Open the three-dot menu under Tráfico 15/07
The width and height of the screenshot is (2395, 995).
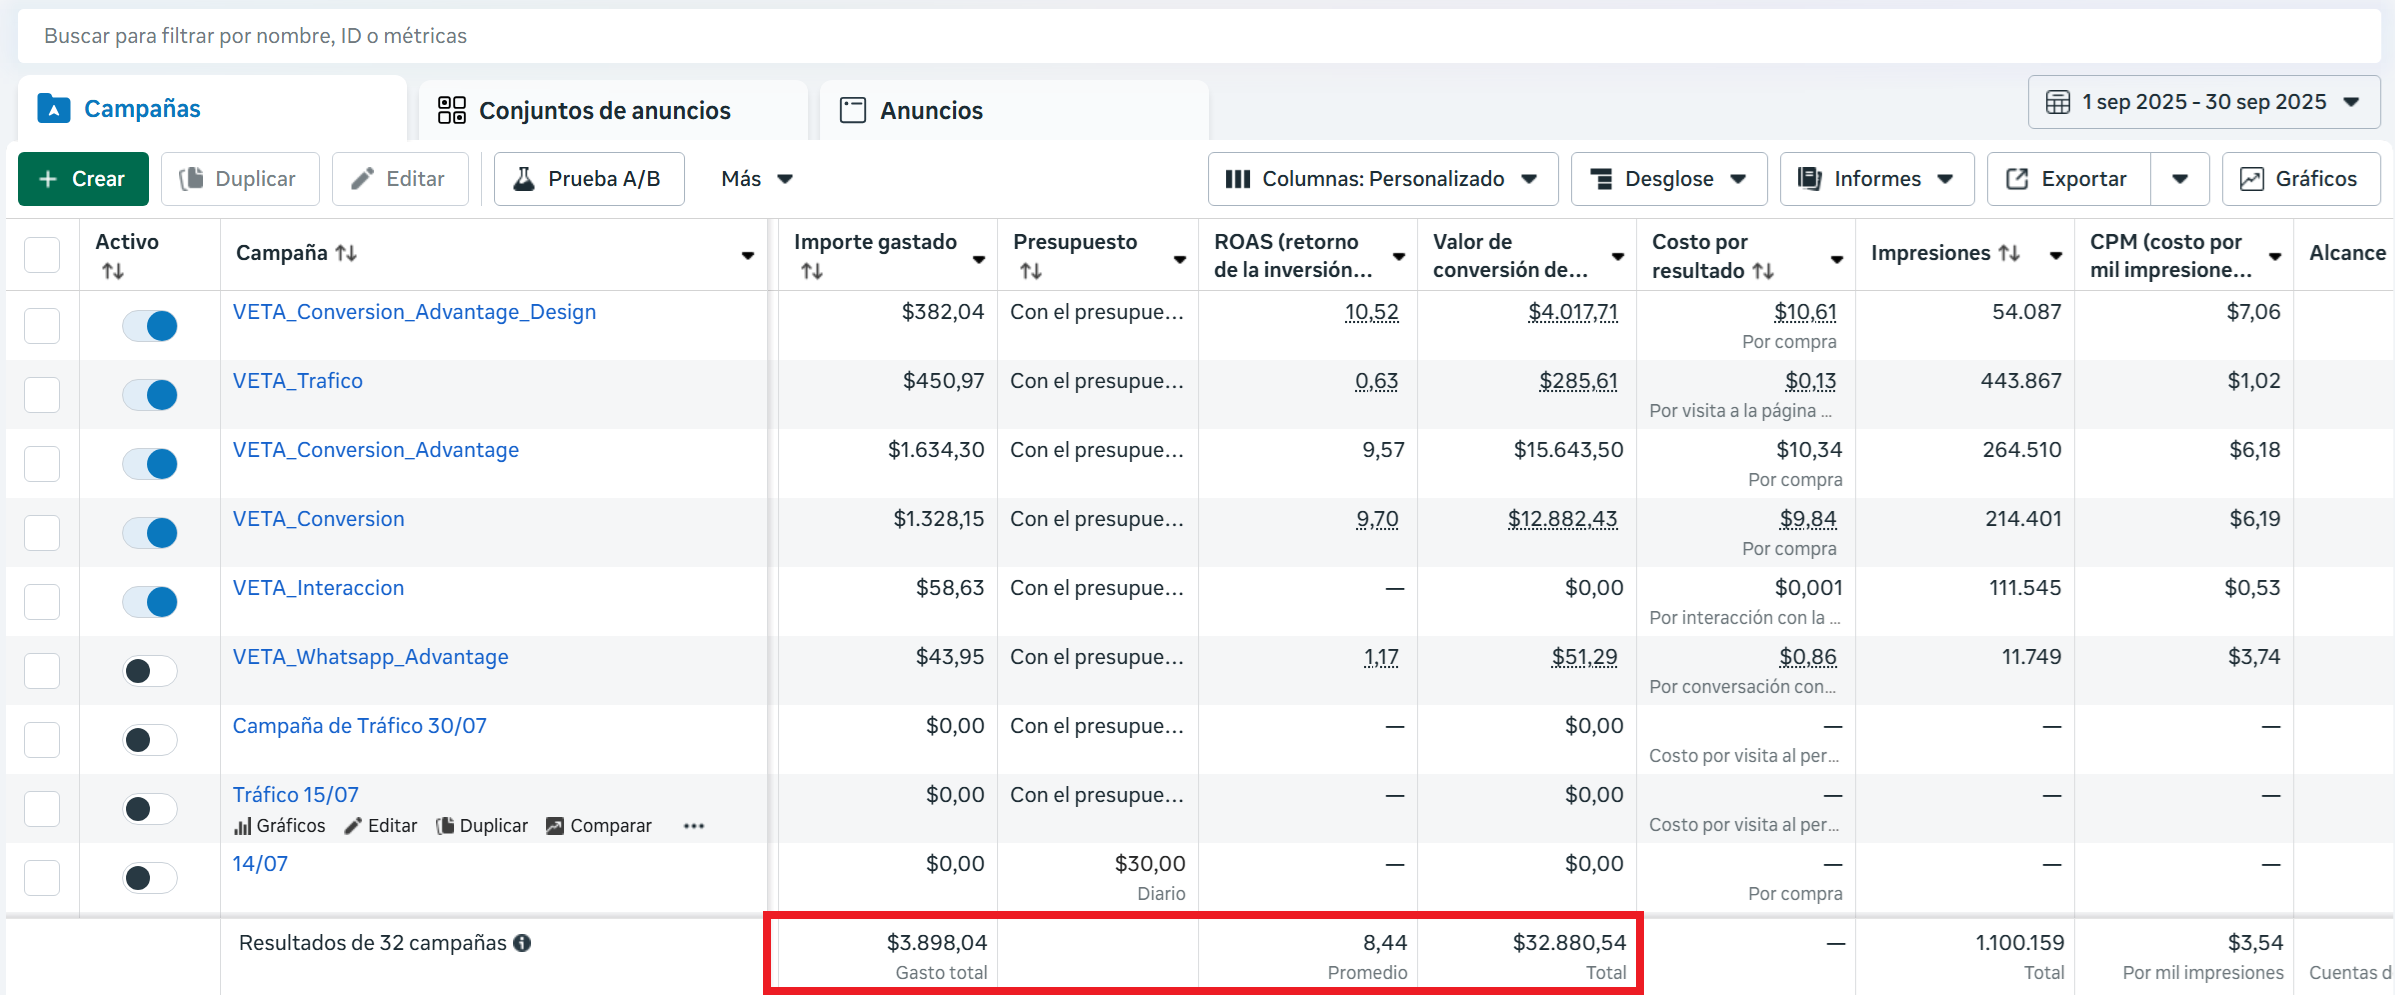coord(694,826)
